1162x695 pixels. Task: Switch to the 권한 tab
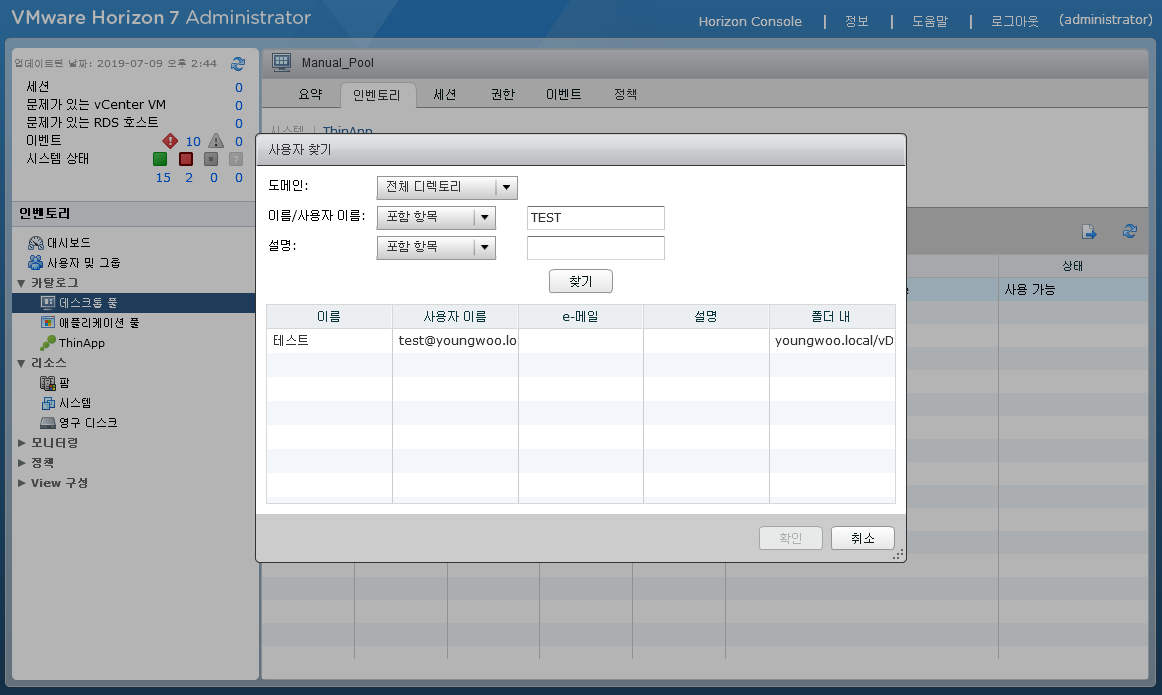[502, 94]
